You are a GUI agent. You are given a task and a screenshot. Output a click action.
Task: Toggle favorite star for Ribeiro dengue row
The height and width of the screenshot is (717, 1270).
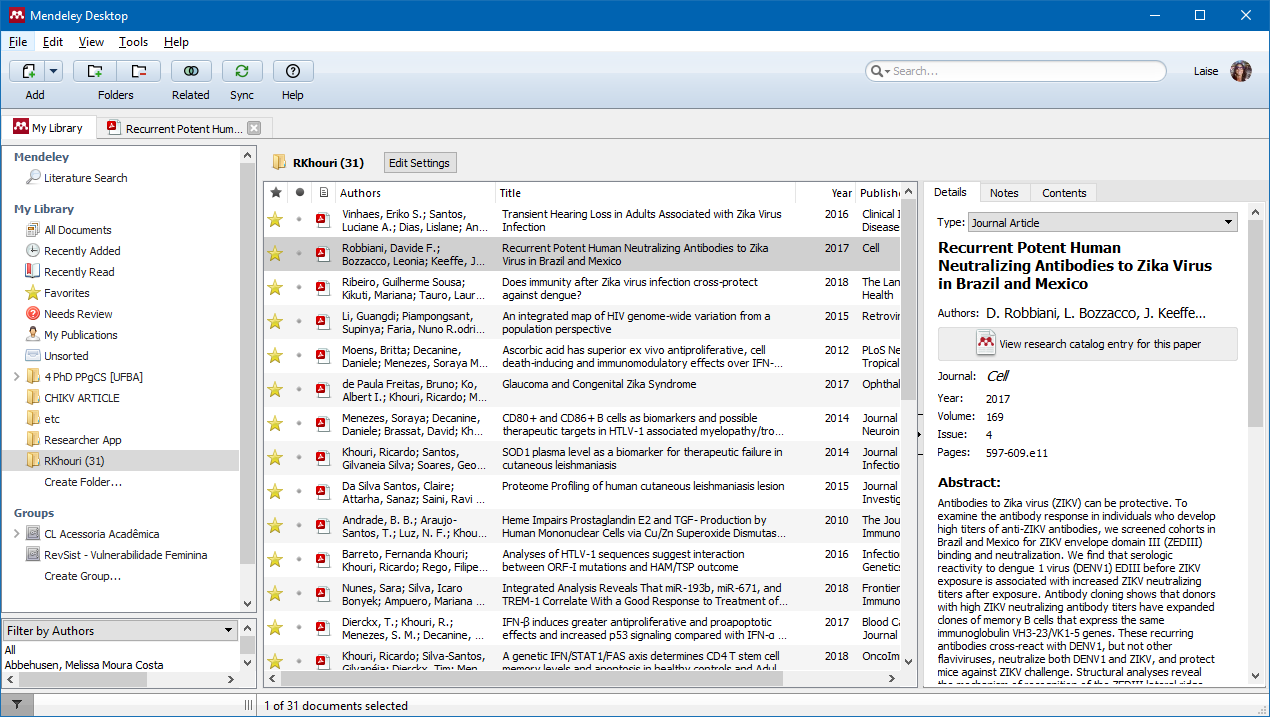pyautogui.click(x=275, y=288)
